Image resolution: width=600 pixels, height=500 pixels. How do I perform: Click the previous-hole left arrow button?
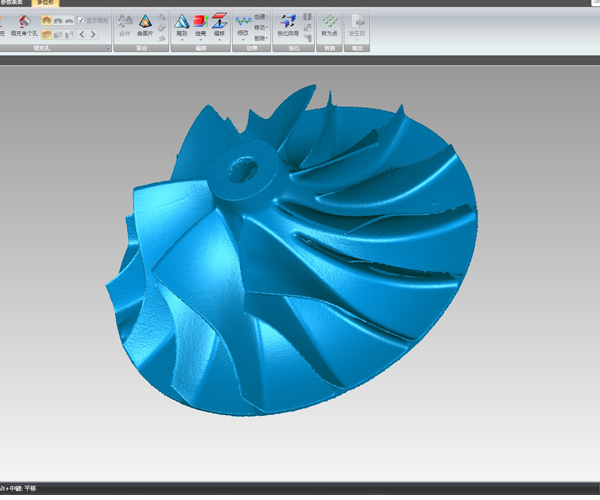[82, 34]
